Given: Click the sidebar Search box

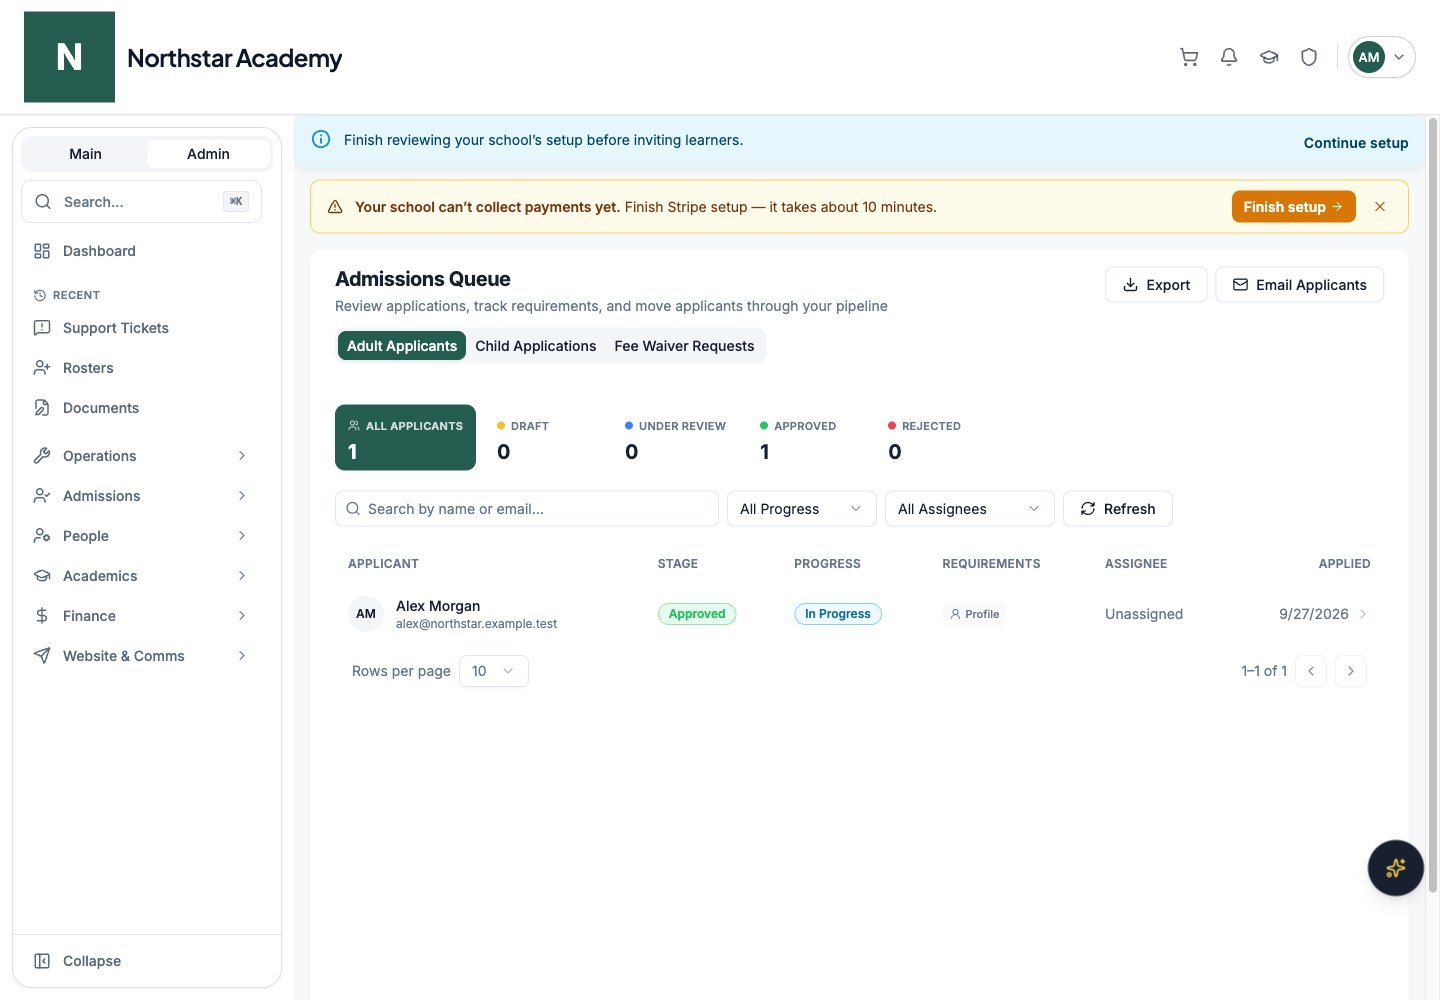Looking at the screenshot, I should (142, 202).
